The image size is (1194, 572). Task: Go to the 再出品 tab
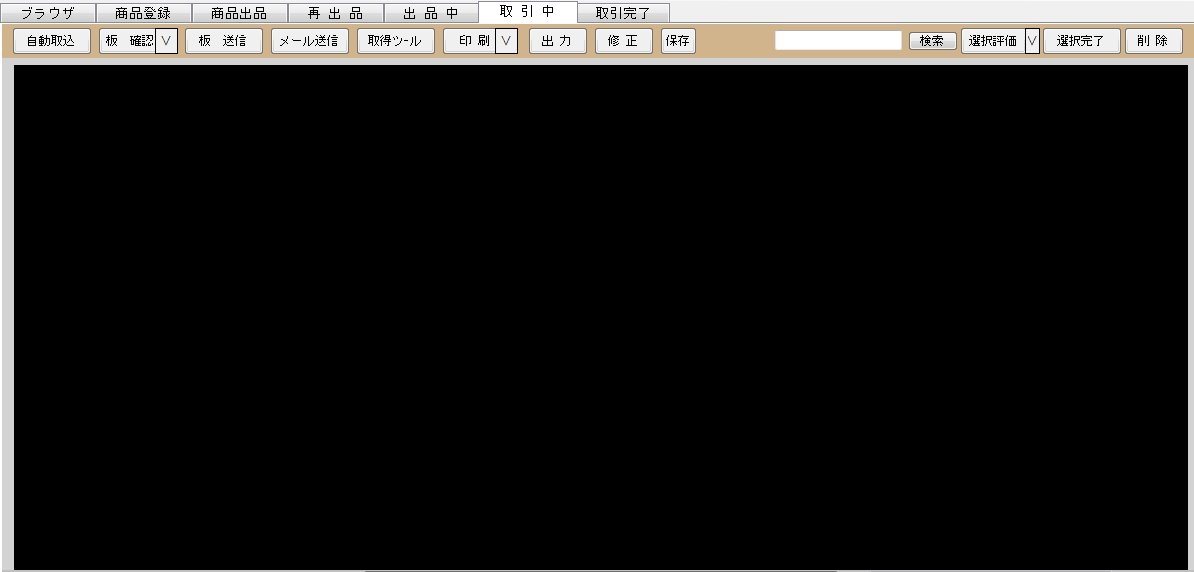point(336,13)
